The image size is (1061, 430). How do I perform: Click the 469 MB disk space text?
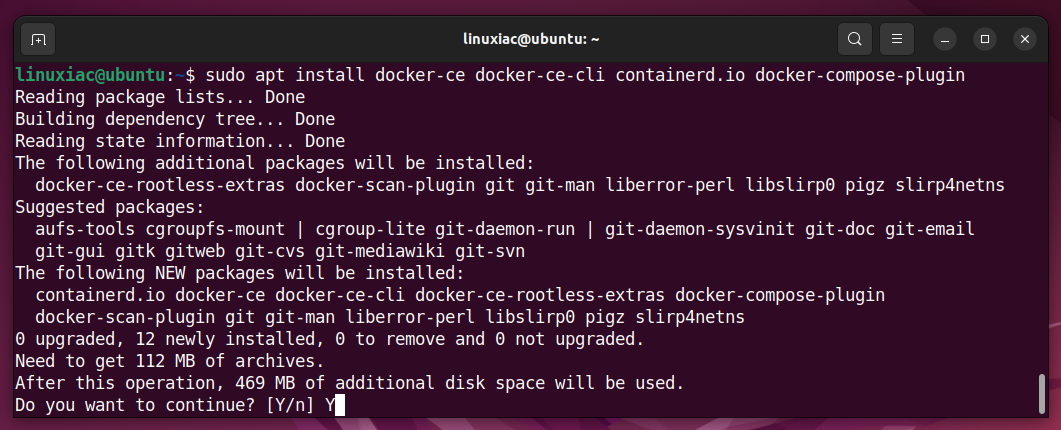click(x=265, y=383)
